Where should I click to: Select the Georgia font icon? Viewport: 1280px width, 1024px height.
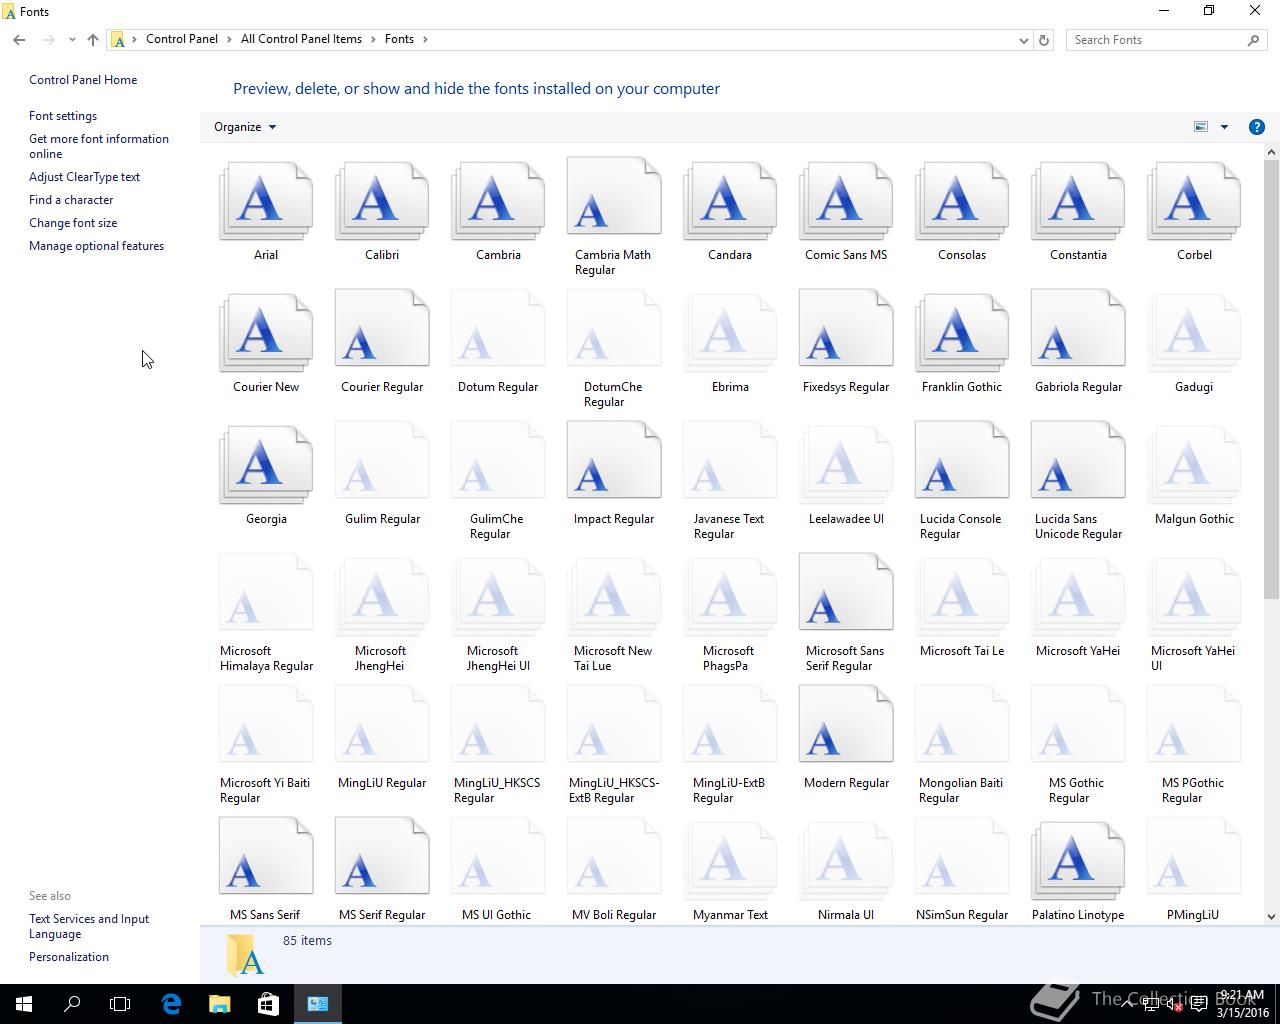tap(265, 464)
